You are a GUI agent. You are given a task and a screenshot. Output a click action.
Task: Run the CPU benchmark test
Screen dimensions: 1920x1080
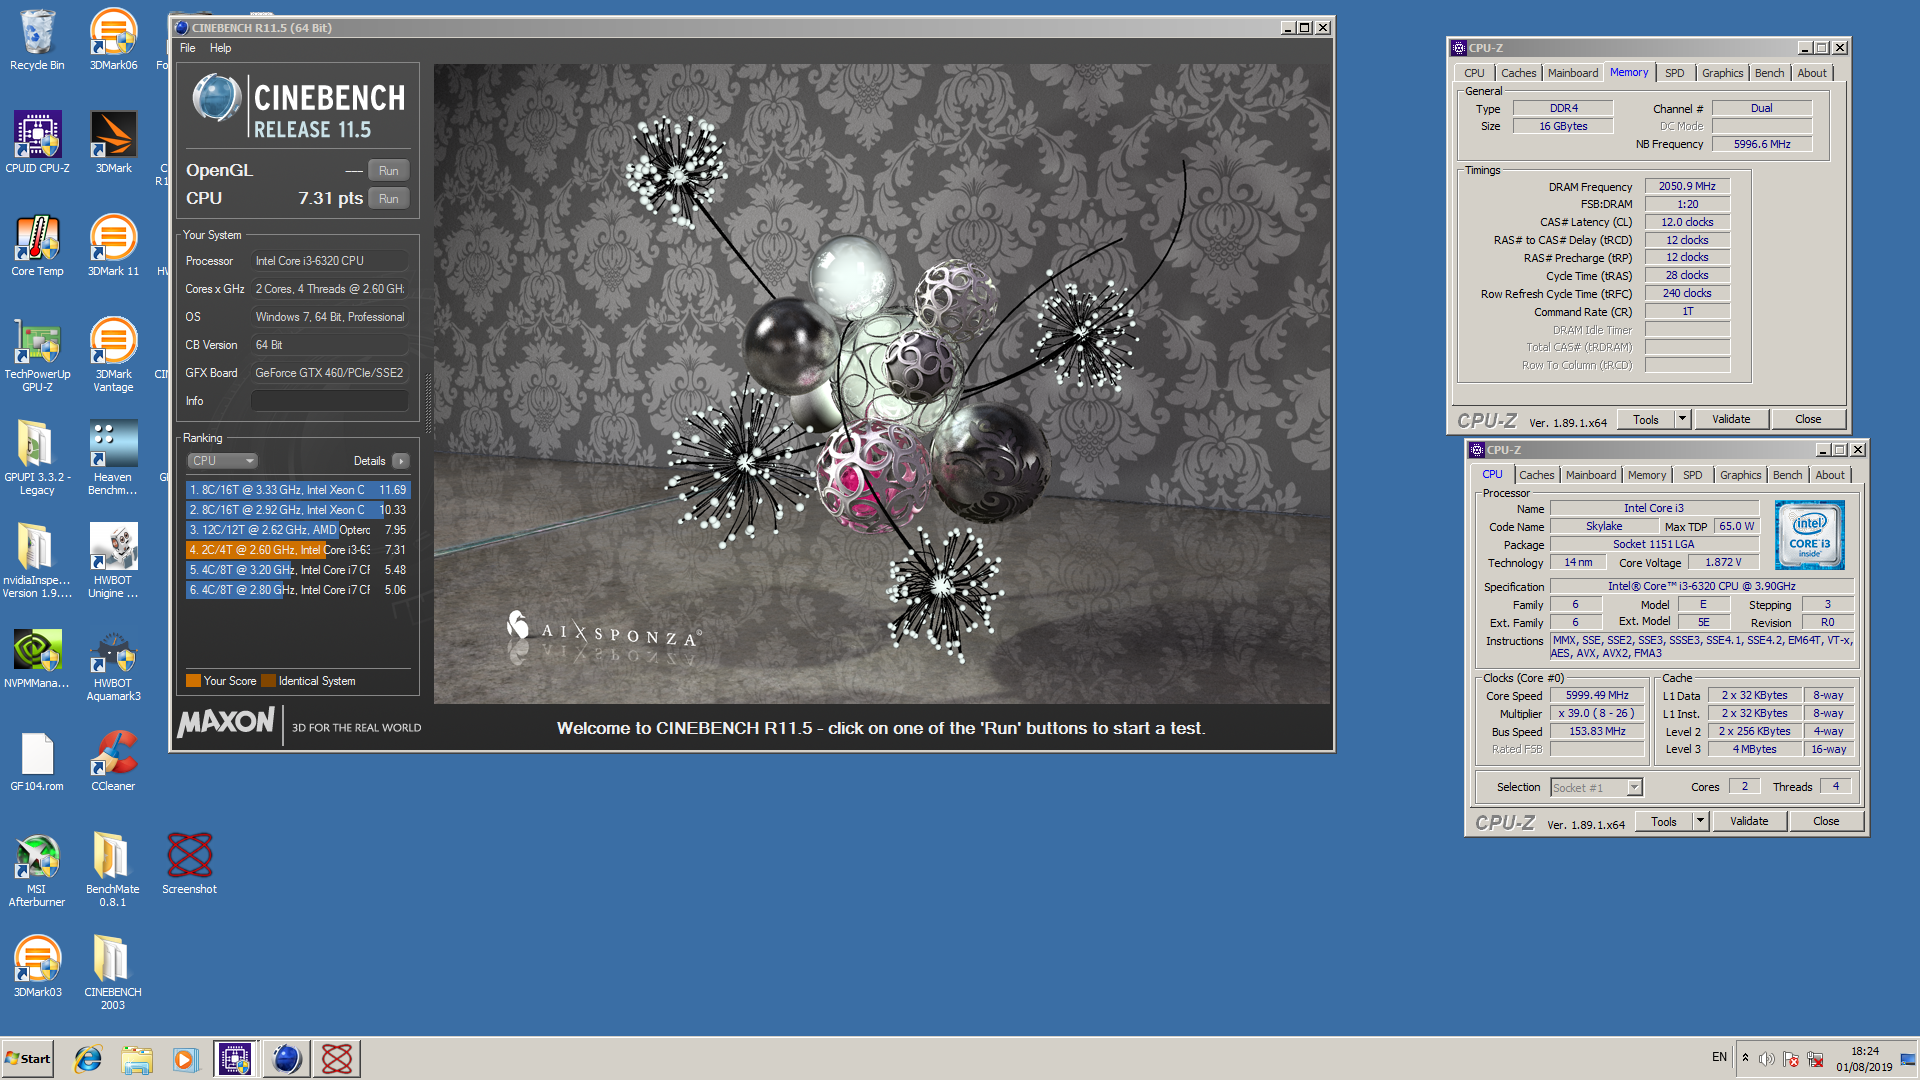[x=389, y=199]
